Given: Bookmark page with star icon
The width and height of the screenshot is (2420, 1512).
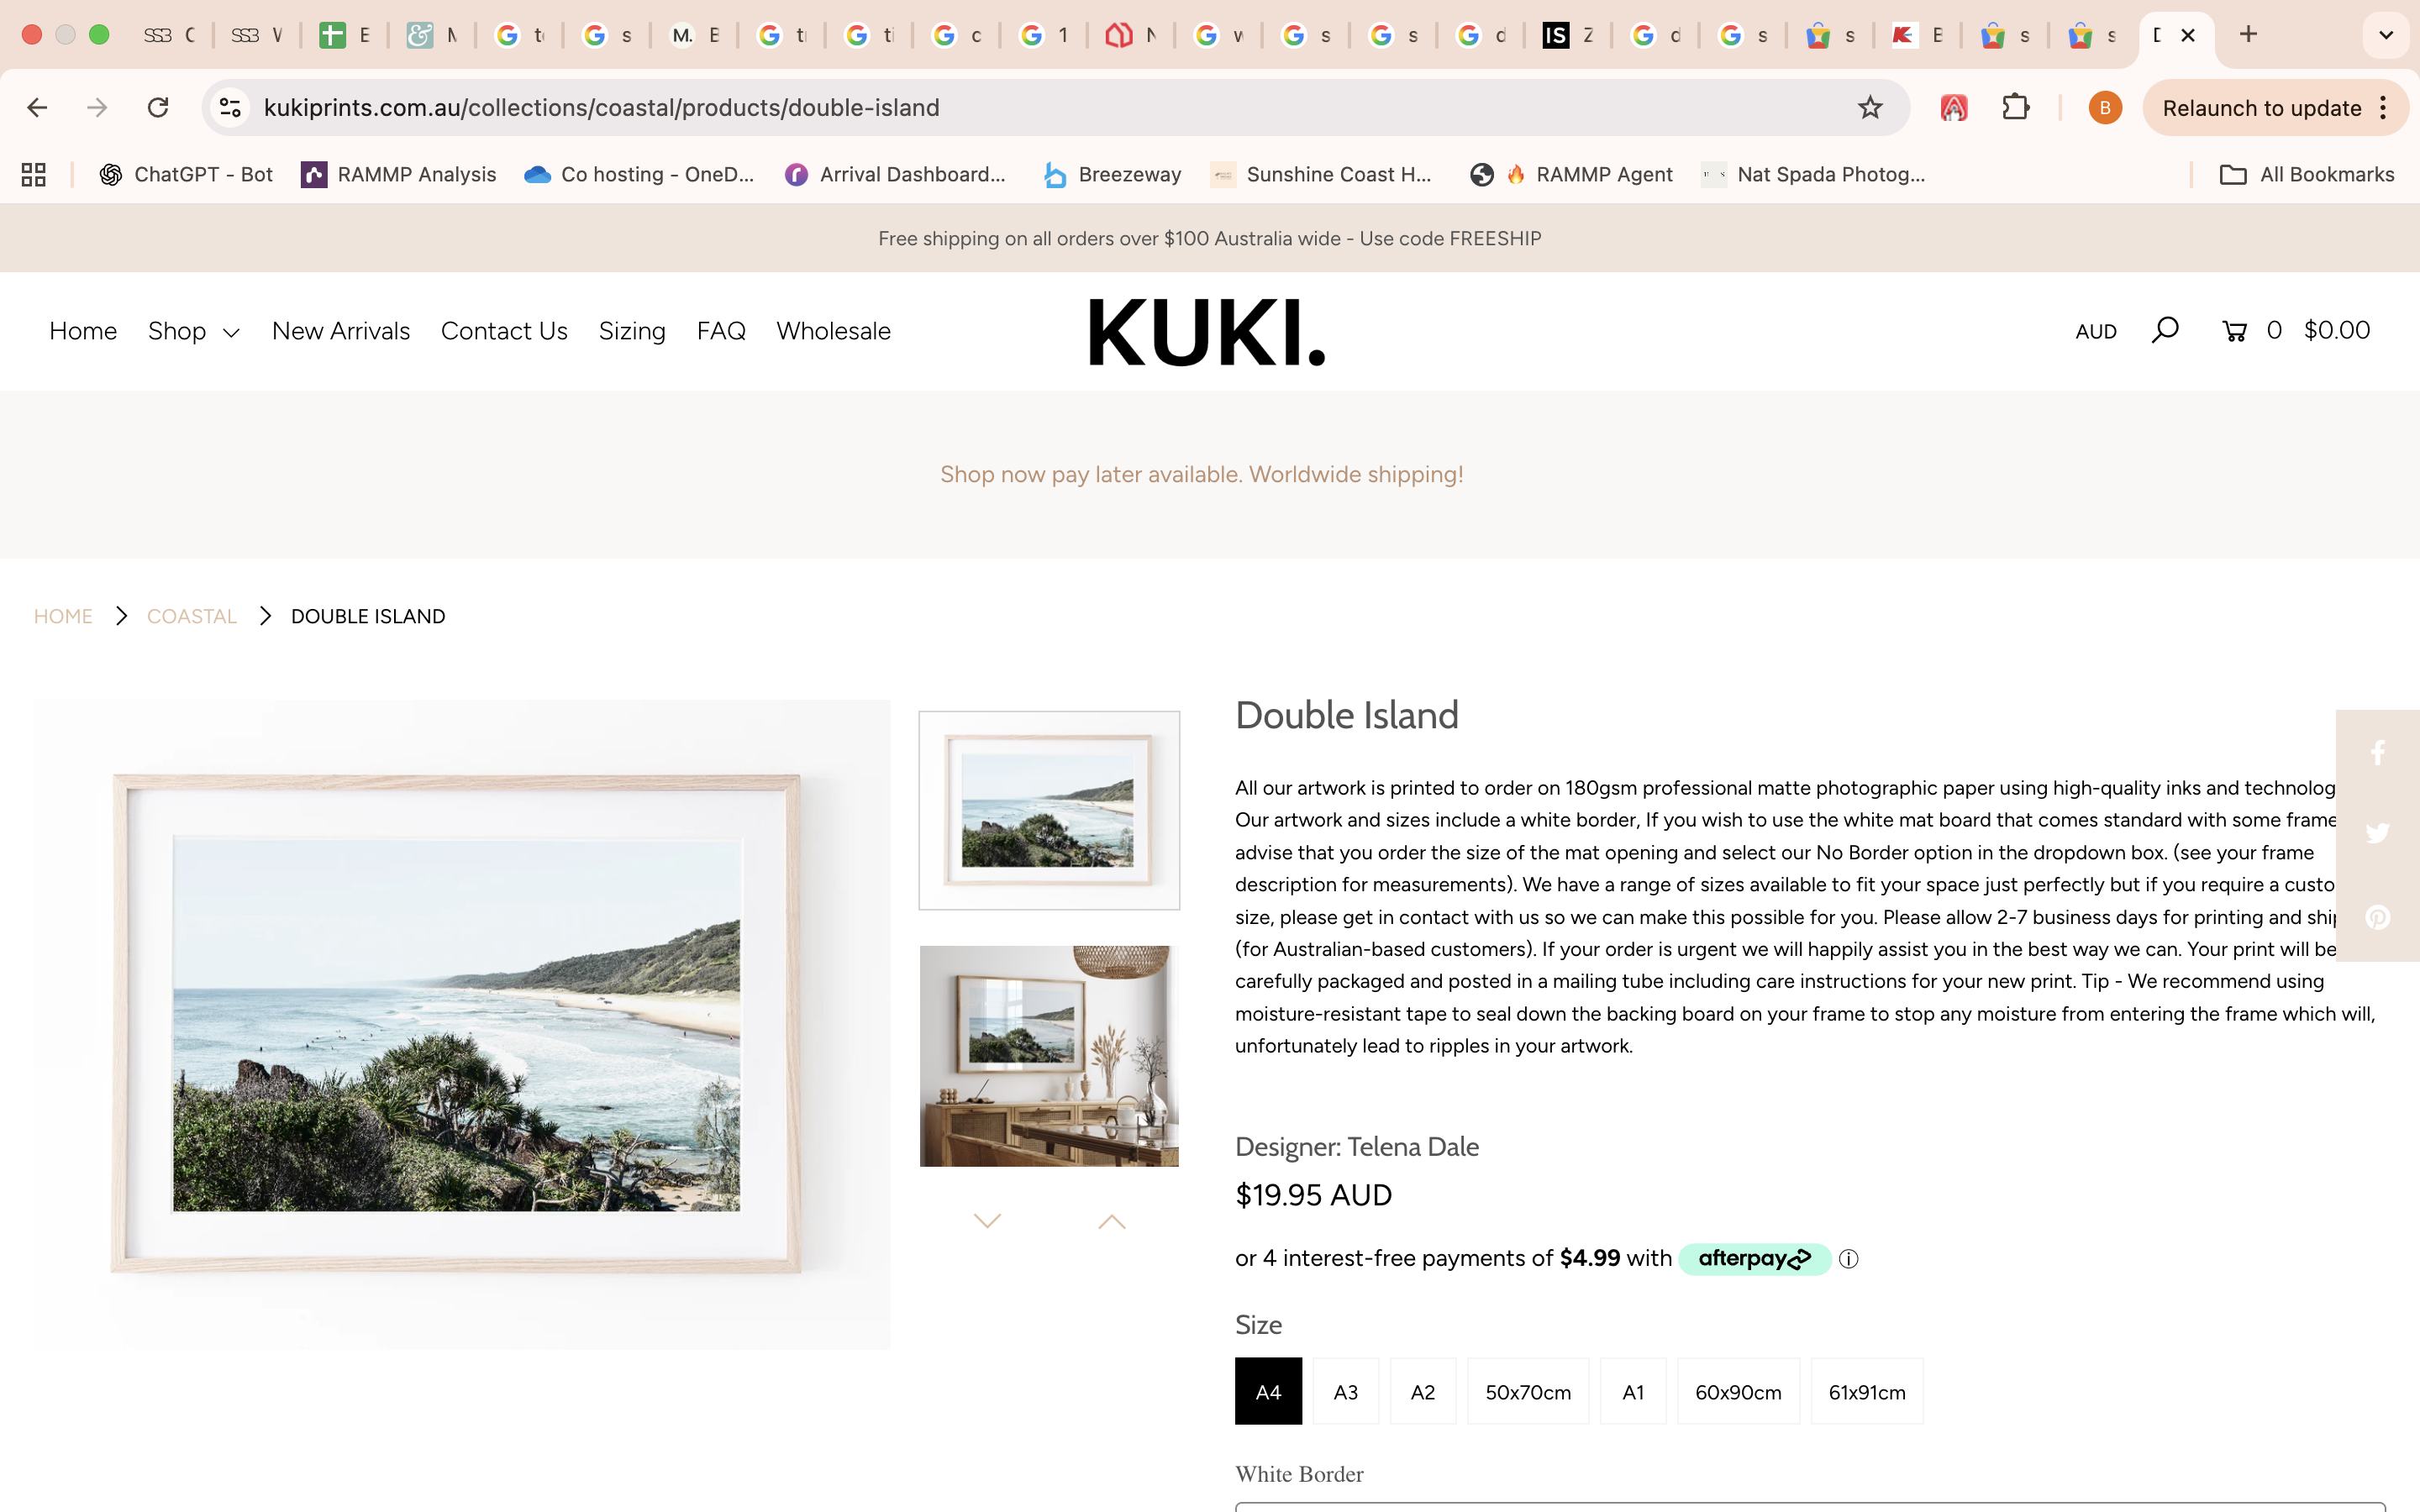Looking at the screenshot, I should pos(1869,108).
